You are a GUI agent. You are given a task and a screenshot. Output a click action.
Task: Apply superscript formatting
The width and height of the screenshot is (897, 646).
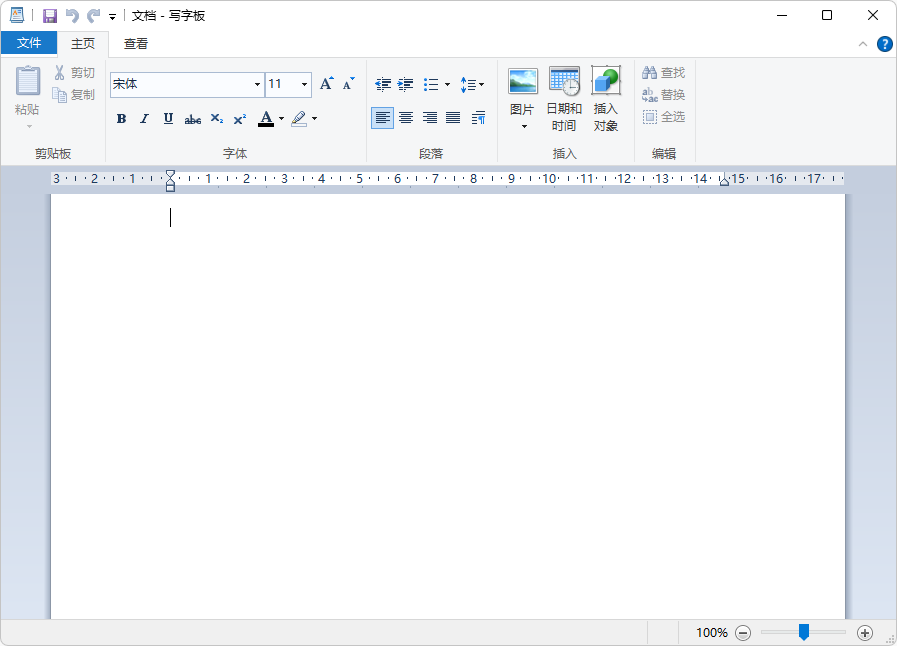[x=240, y=119]
